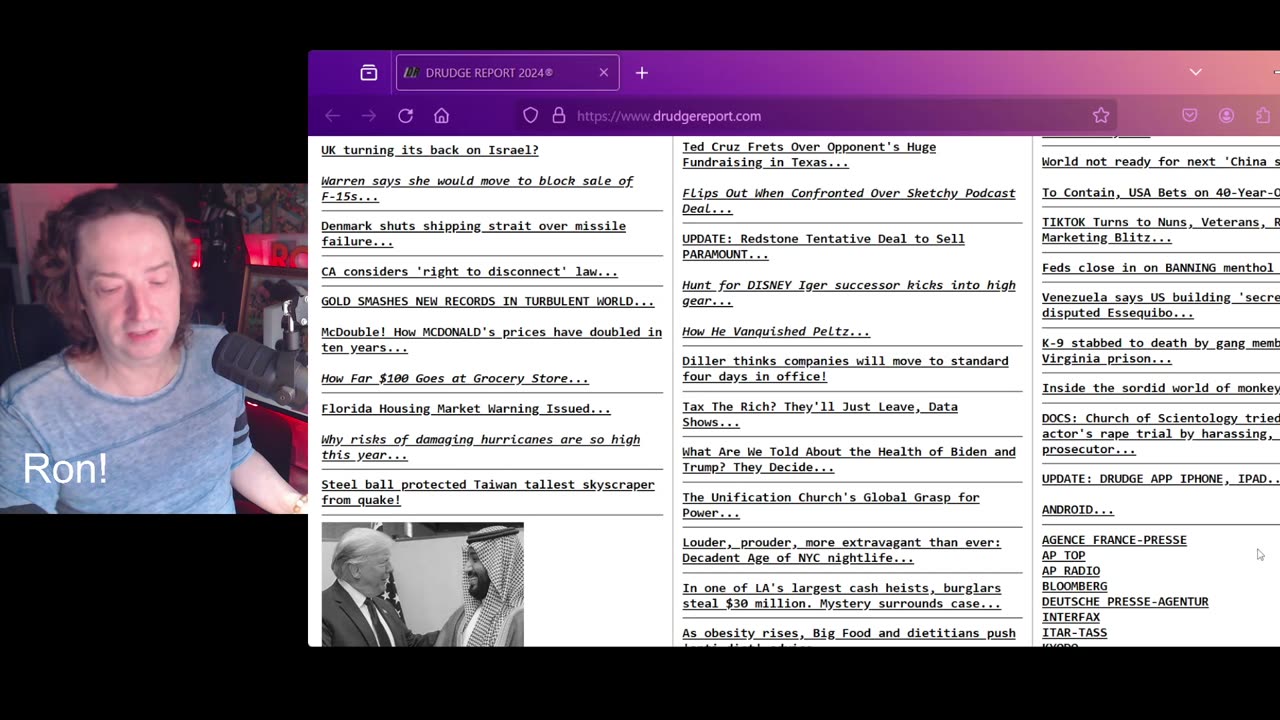Image resolution: width=1280 pixels, height=720 pixels.
Task: Open obesity rises Big Food dietitians link
Action: pyautogui.click(x=849, y=637)
